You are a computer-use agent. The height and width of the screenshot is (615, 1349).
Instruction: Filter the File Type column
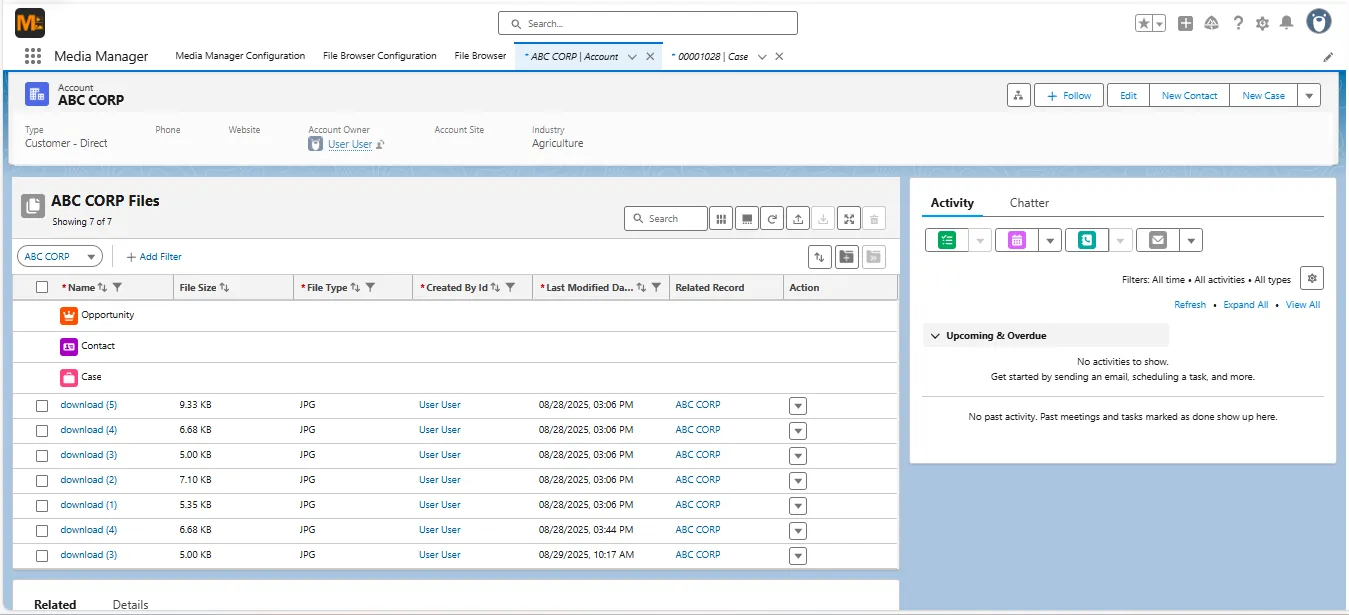pyautogui.click(x=370, y=288)
